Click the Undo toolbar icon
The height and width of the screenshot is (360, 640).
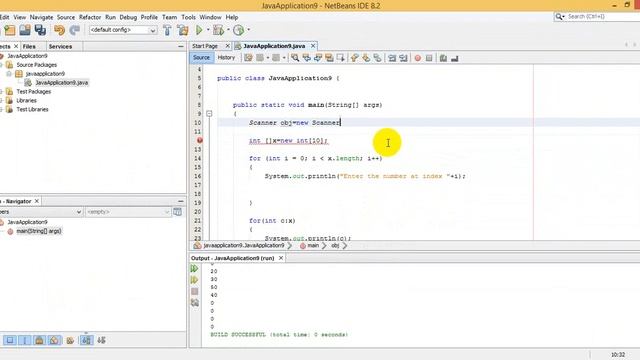(x=60, y=30)
